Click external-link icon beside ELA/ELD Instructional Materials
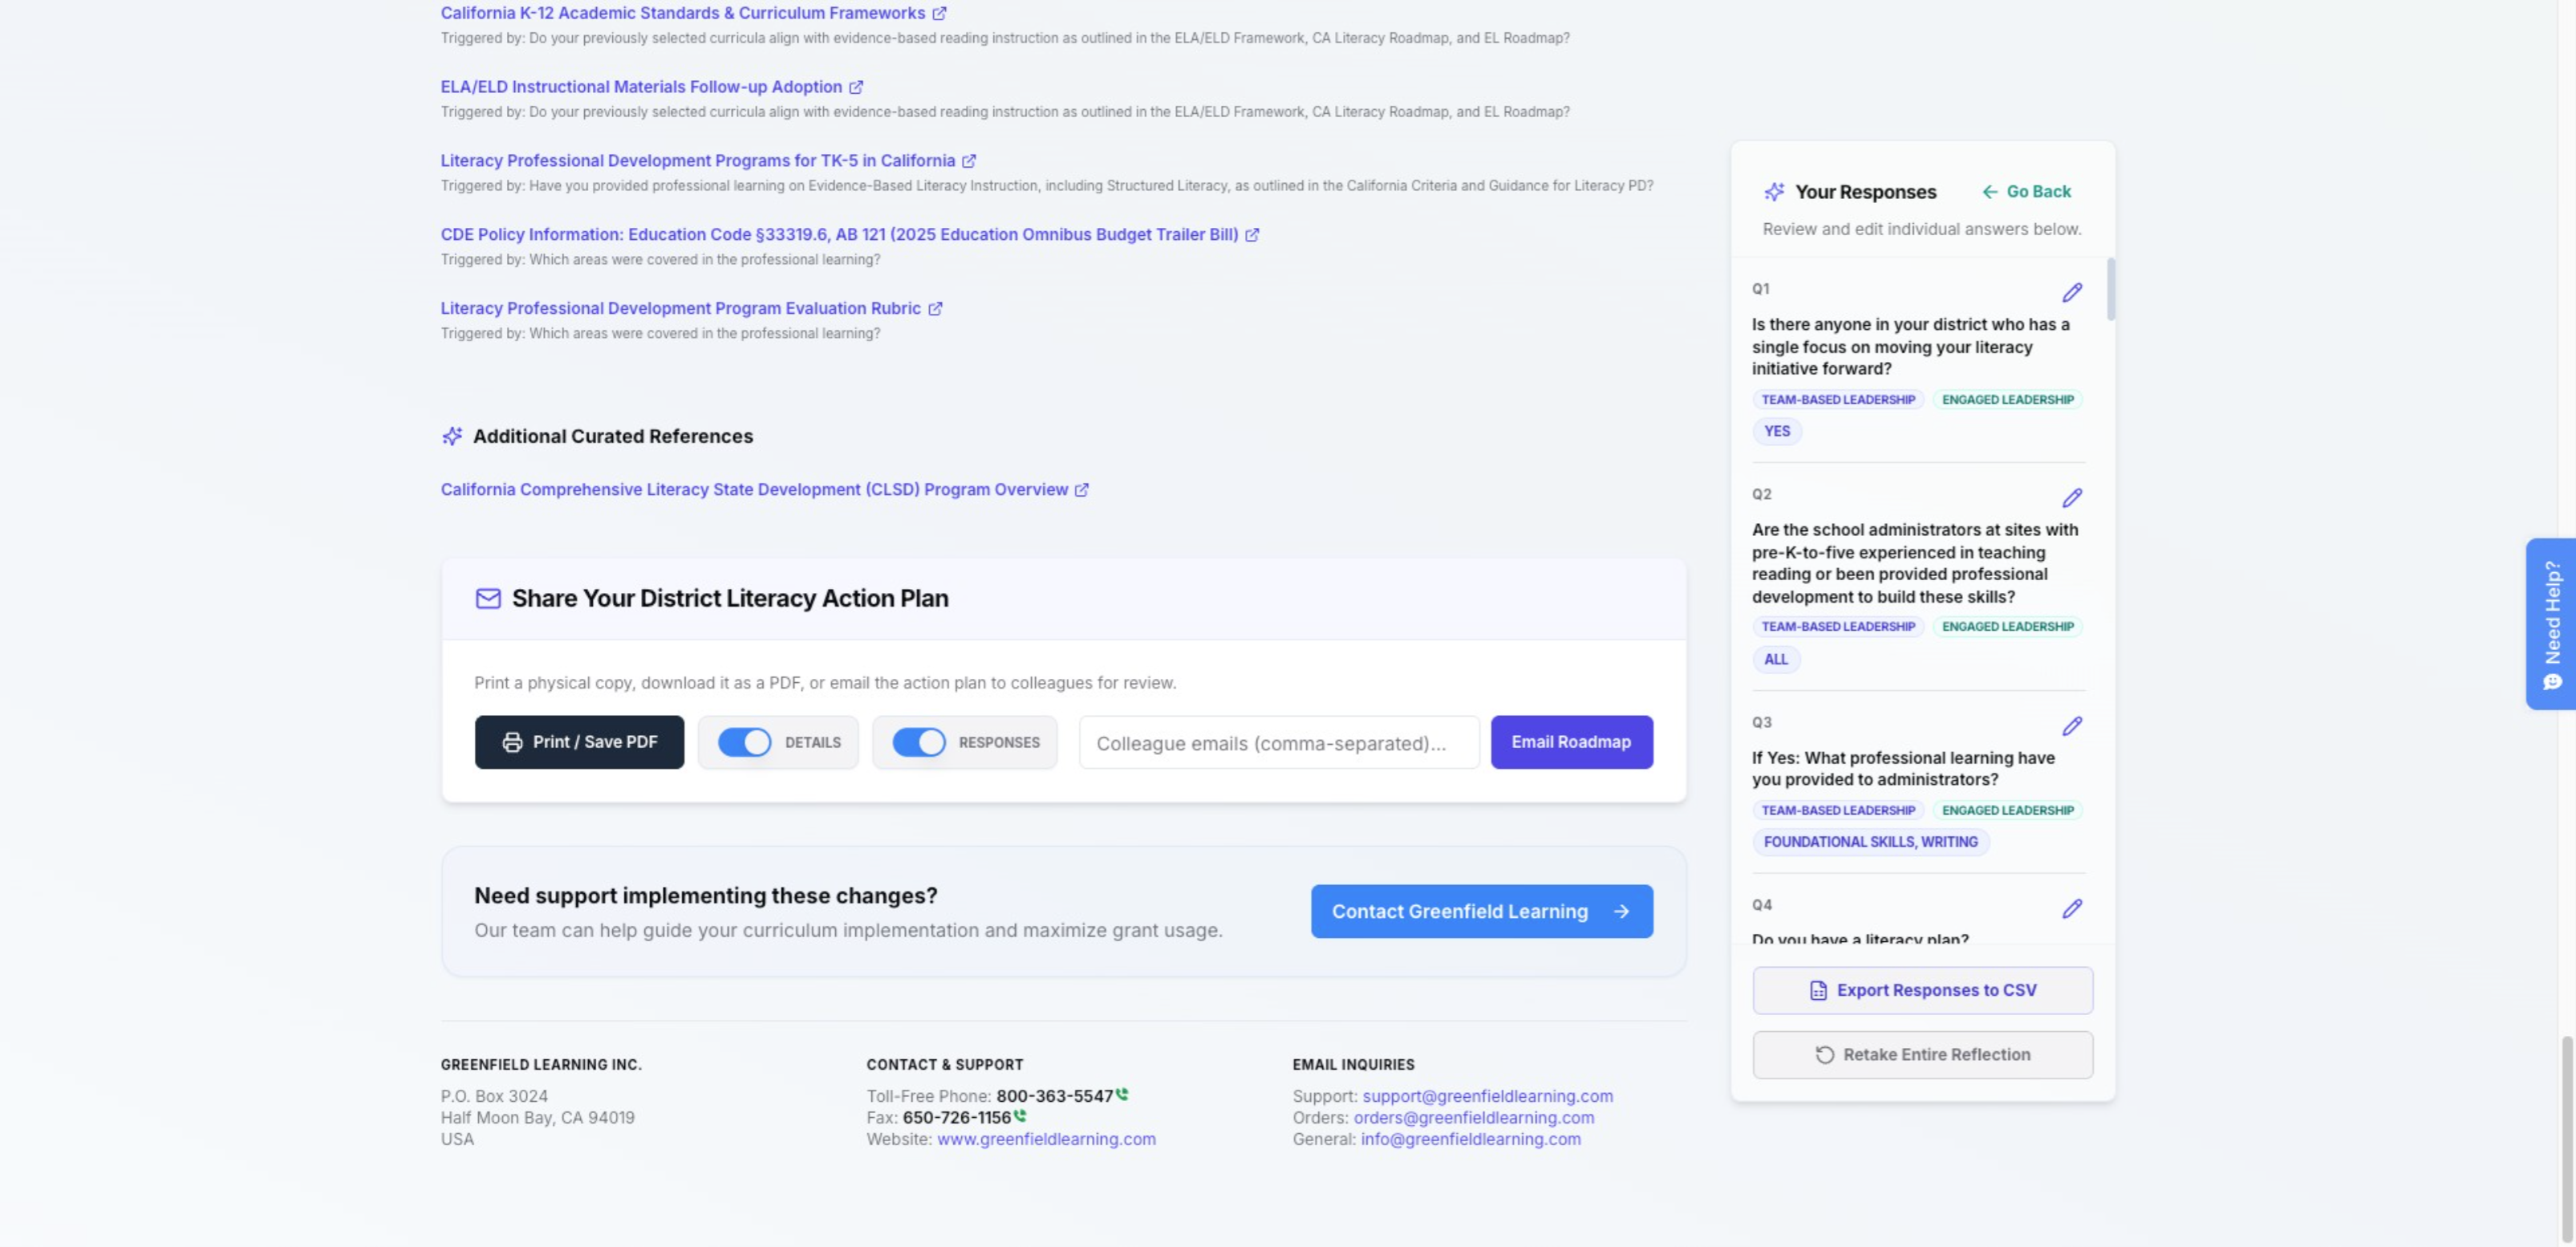 (x=856, y=87)
